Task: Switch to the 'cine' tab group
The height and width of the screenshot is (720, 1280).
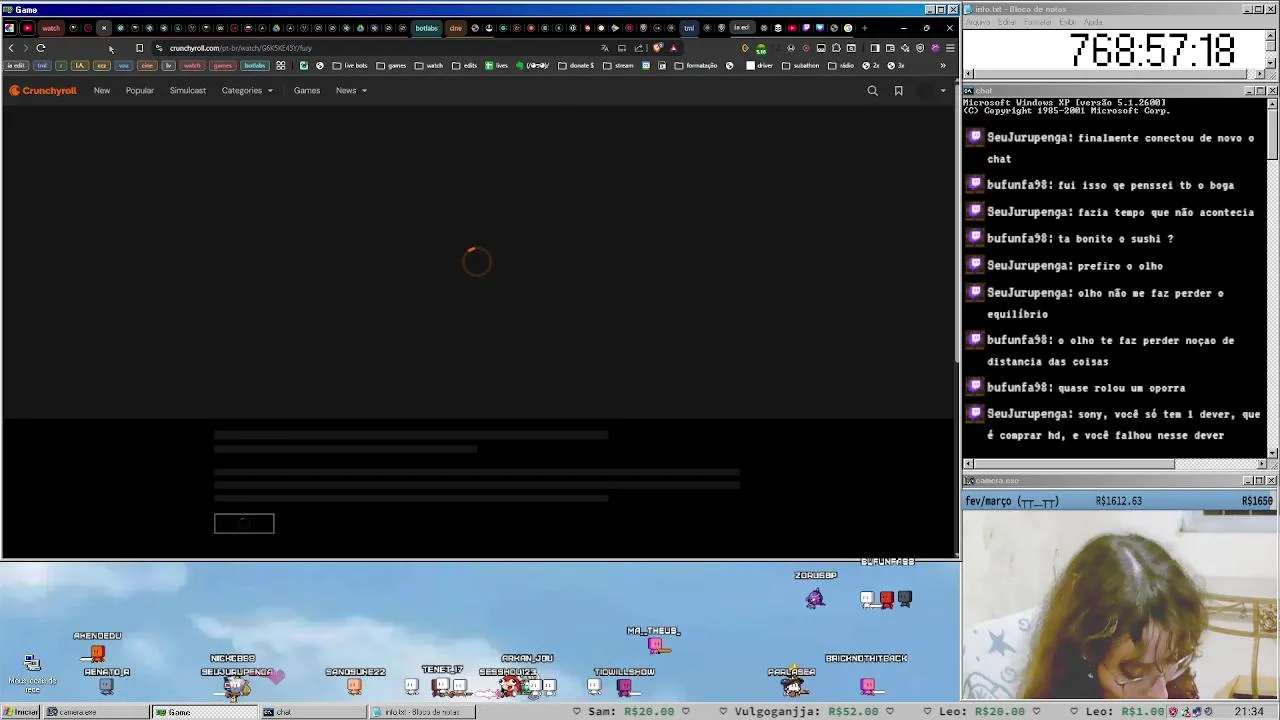Action: (x=456, y=28)
